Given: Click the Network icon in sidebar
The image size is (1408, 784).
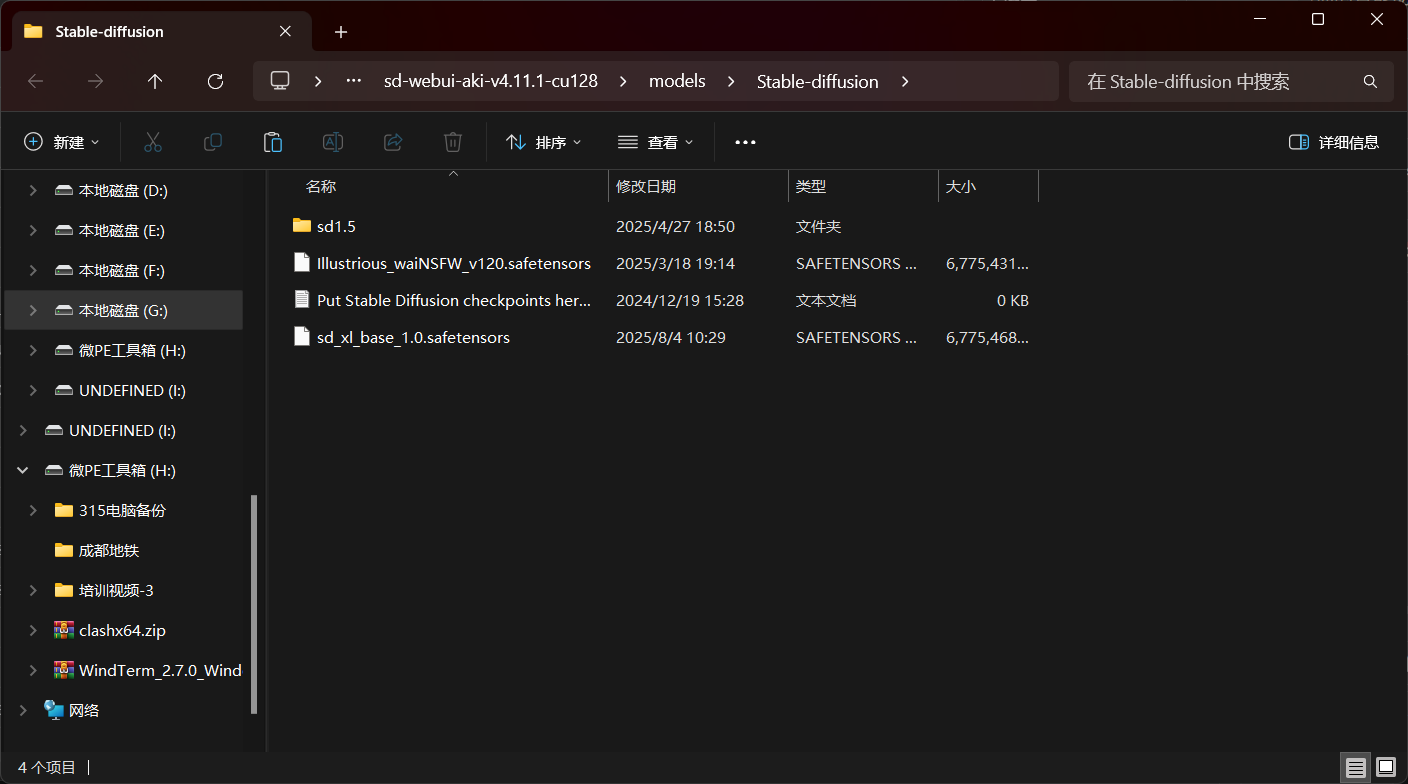Looking at the screenshot, I should (54, 710).
